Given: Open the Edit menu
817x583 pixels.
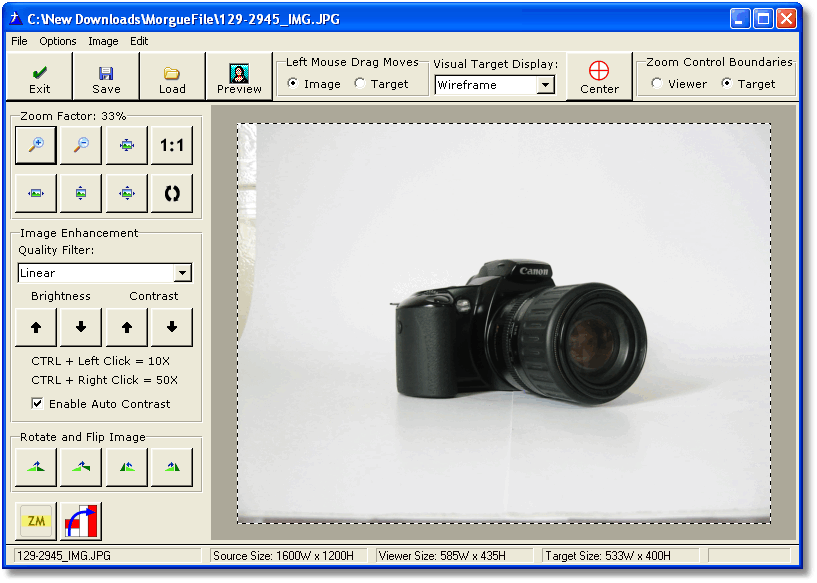Looking at the screenshot, I should click(139, 41).
